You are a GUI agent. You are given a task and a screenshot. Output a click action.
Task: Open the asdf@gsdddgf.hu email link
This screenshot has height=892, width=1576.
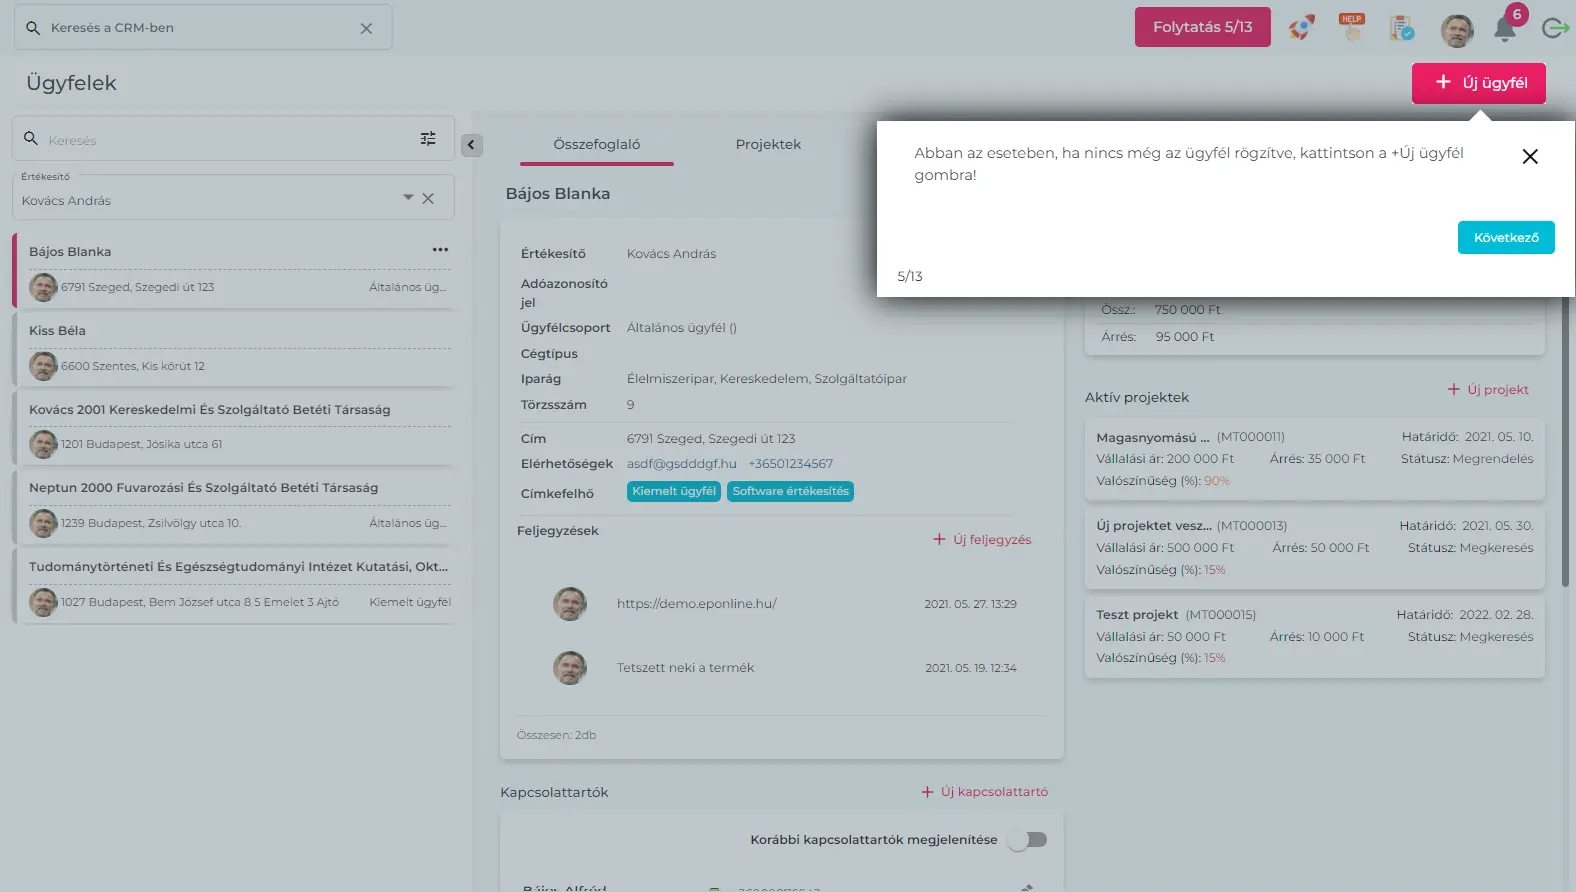click(681, 464)
